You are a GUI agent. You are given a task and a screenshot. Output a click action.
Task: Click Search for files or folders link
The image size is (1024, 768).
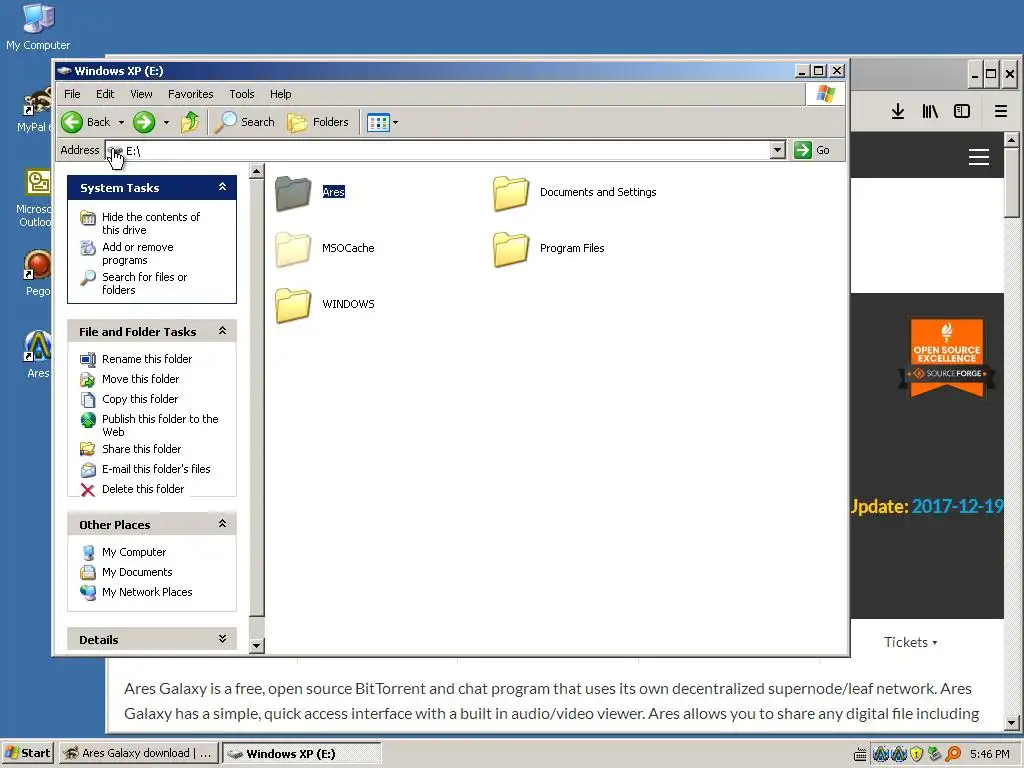[144, 283]
